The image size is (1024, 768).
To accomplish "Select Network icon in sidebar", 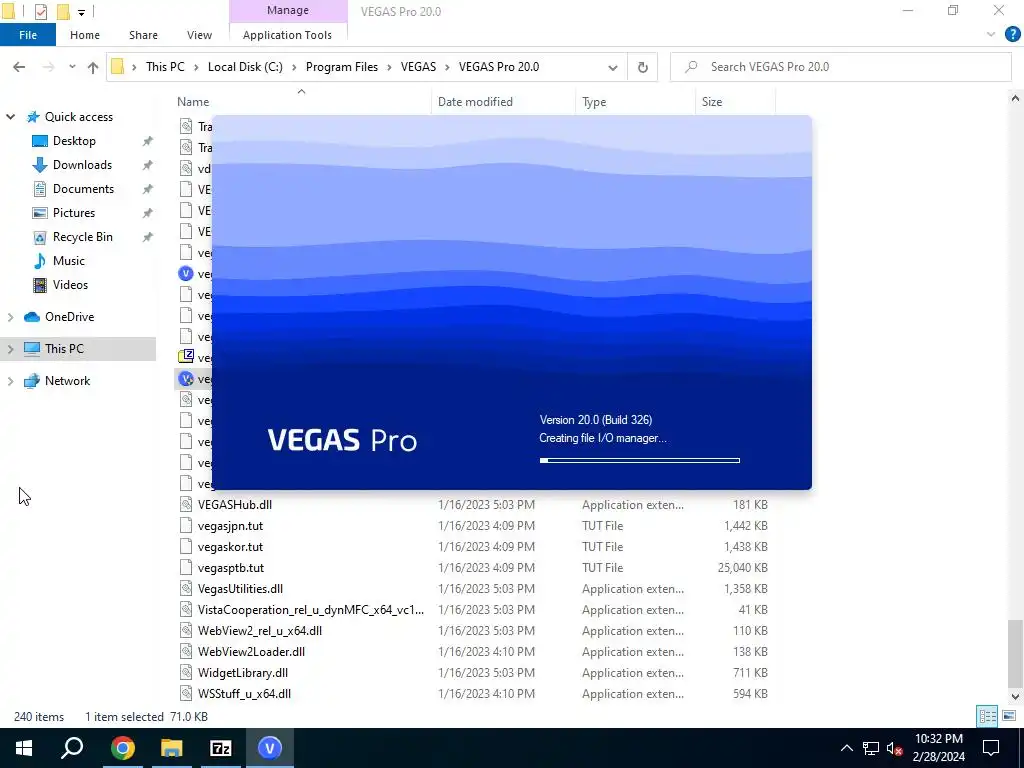I will 31,381.
